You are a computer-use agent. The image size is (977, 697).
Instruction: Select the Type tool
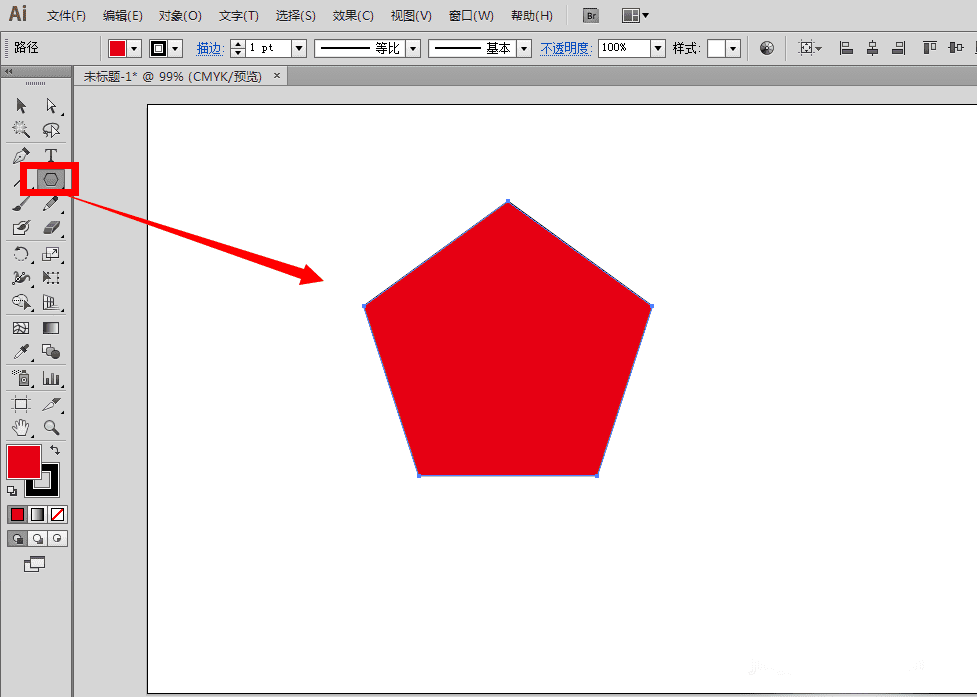coord(51,155)
